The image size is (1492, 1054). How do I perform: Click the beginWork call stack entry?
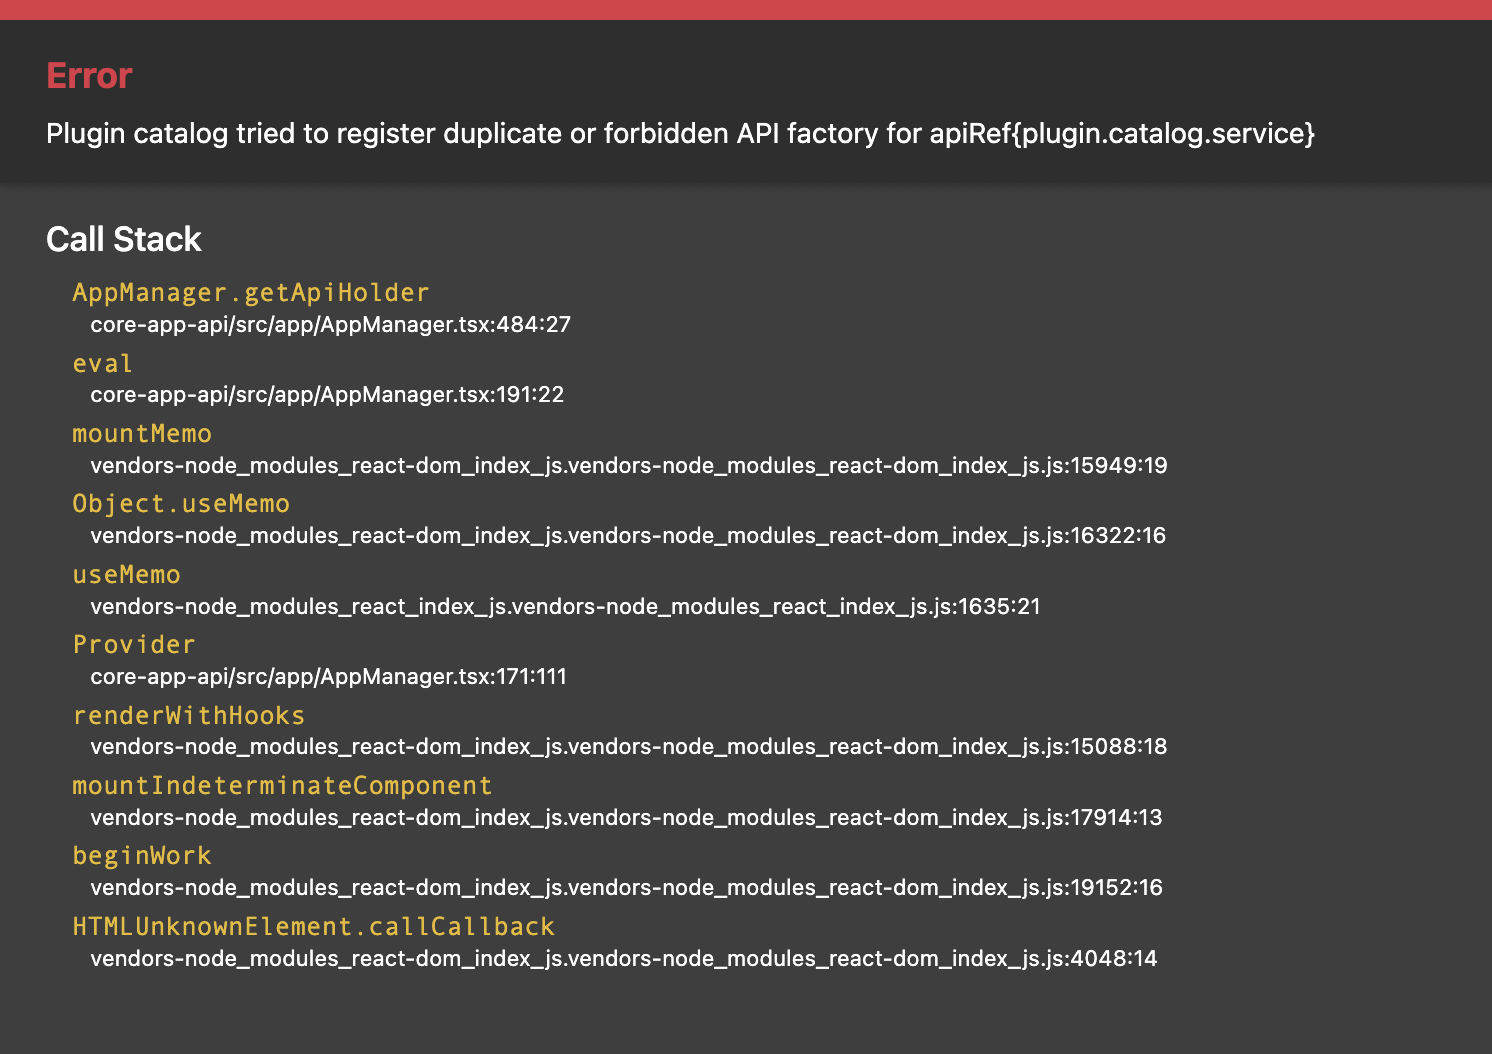(141, 856)
